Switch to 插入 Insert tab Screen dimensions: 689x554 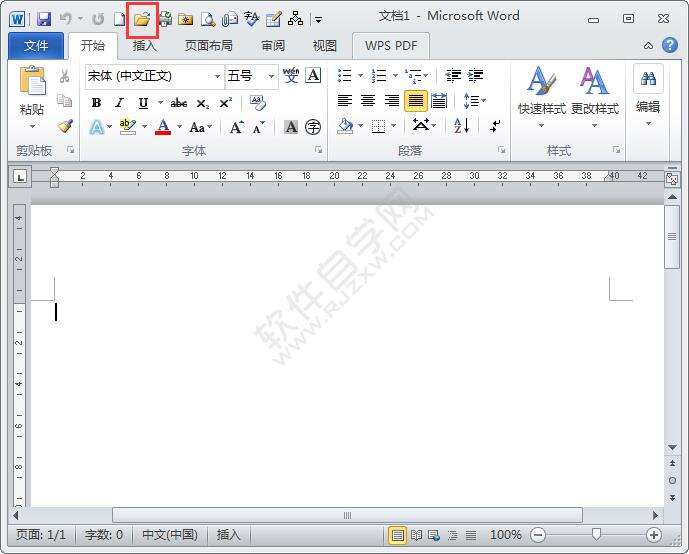145,46
